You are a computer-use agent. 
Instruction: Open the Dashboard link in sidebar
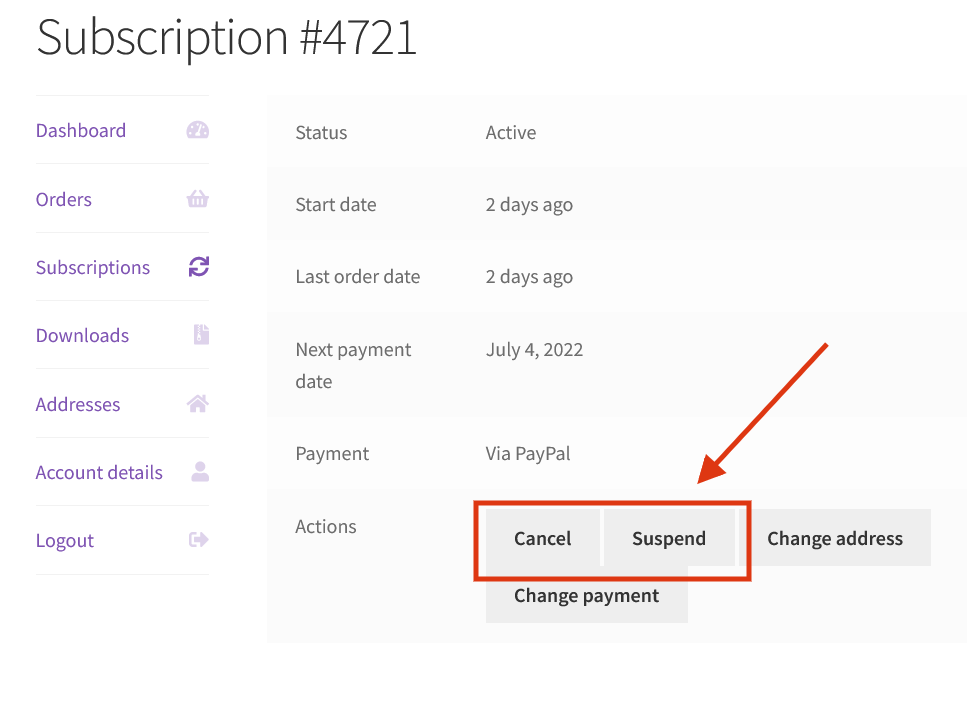click(x=81, y=130)
